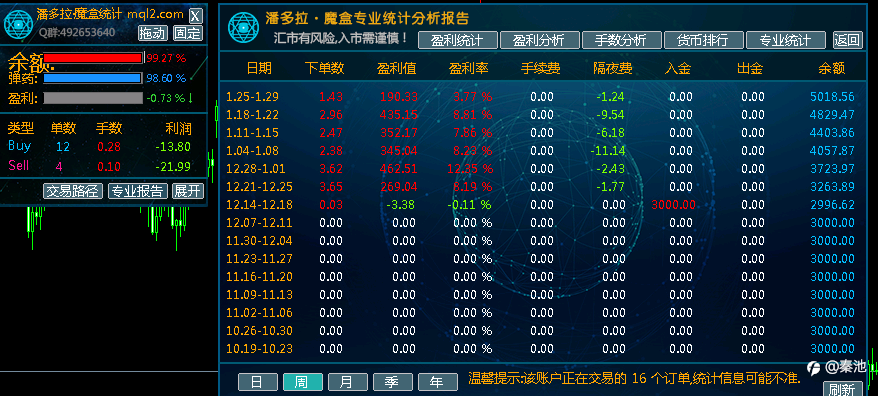Click the 5018.56 balance value
The width and height of the screenshot is (878, 396).
(x=833, y=97)
